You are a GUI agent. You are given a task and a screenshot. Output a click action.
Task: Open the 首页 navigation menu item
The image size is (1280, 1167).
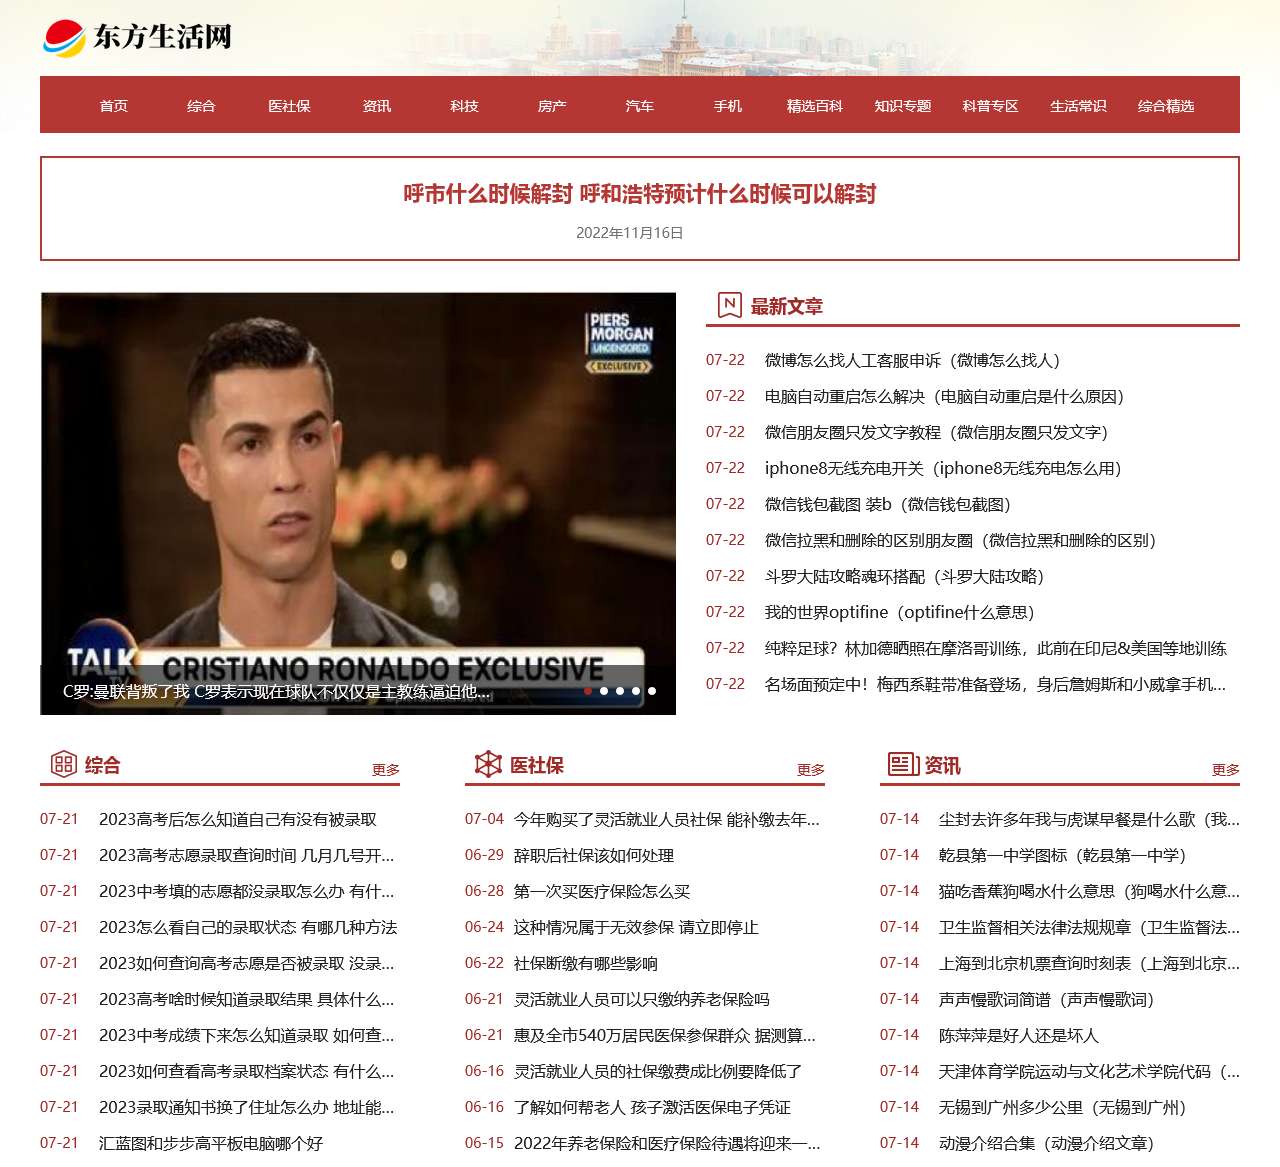coord(113,106)
